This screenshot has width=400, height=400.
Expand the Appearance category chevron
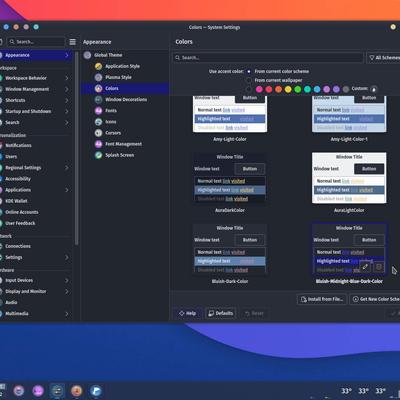pyautogui.click(x=67, y=55)
